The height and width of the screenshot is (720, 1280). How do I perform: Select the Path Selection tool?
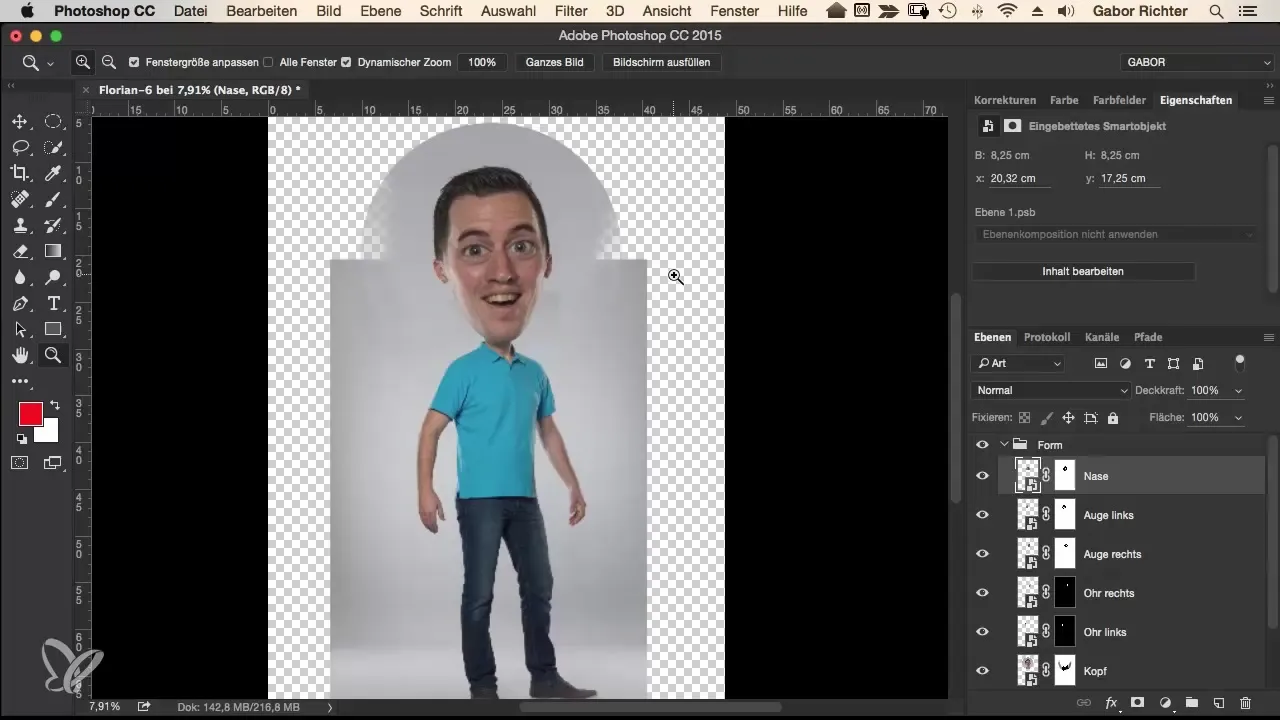20,329
